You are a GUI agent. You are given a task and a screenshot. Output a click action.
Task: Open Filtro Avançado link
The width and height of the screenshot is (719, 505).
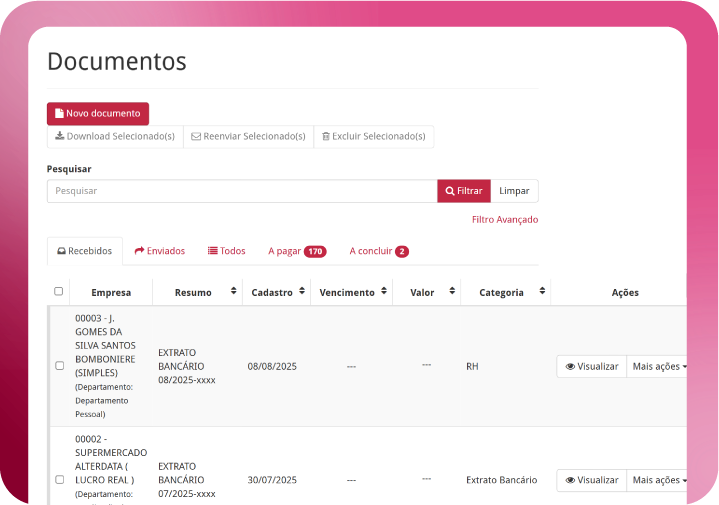(504, 219)
